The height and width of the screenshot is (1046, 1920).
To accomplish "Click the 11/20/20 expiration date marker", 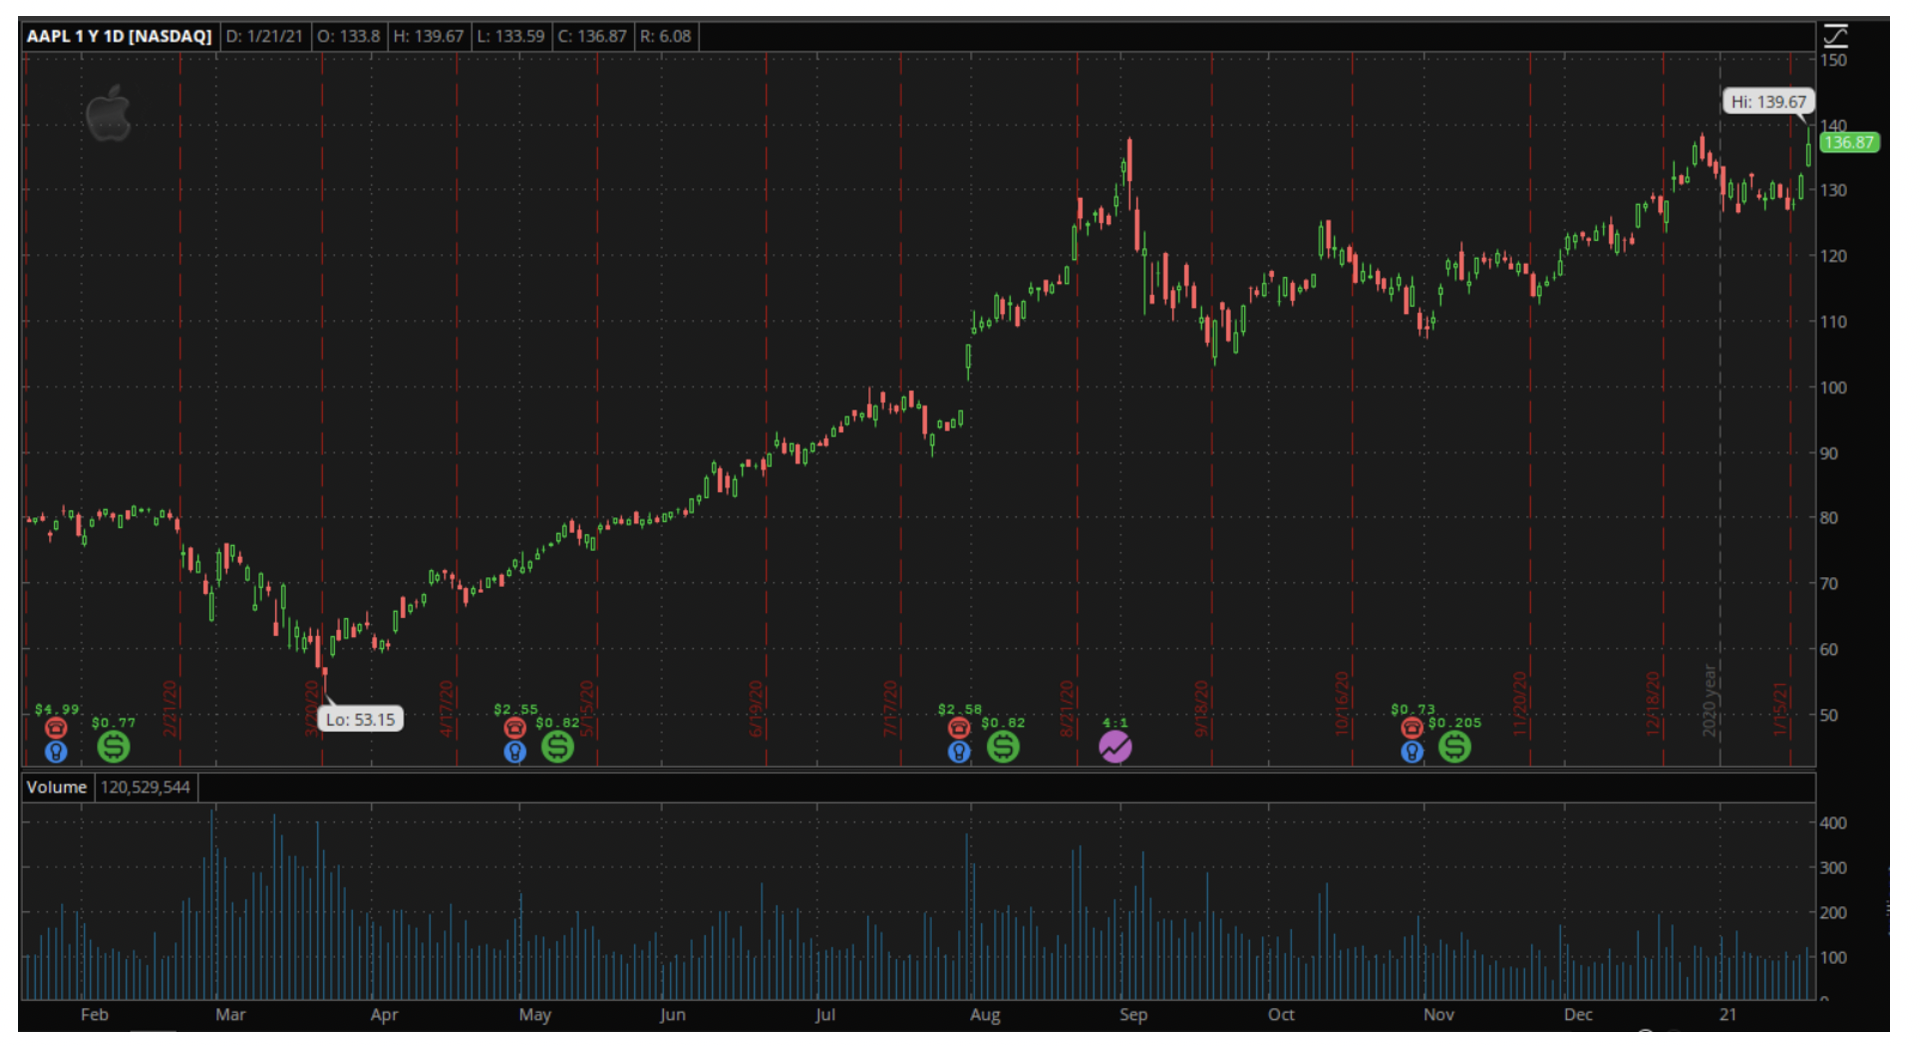I will tap(1520, 704).
